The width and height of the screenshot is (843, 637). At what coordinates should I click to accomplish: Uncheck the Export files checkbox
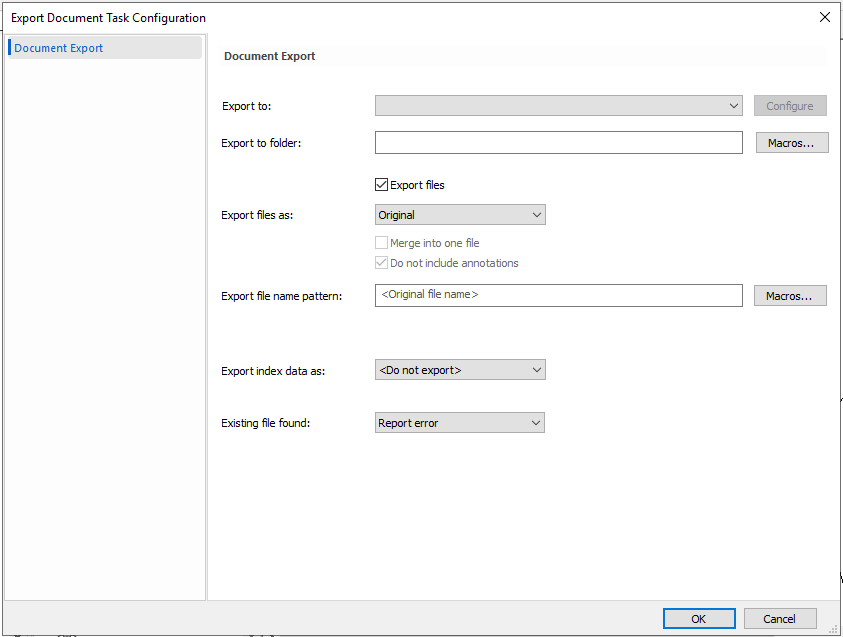[381, 185]
